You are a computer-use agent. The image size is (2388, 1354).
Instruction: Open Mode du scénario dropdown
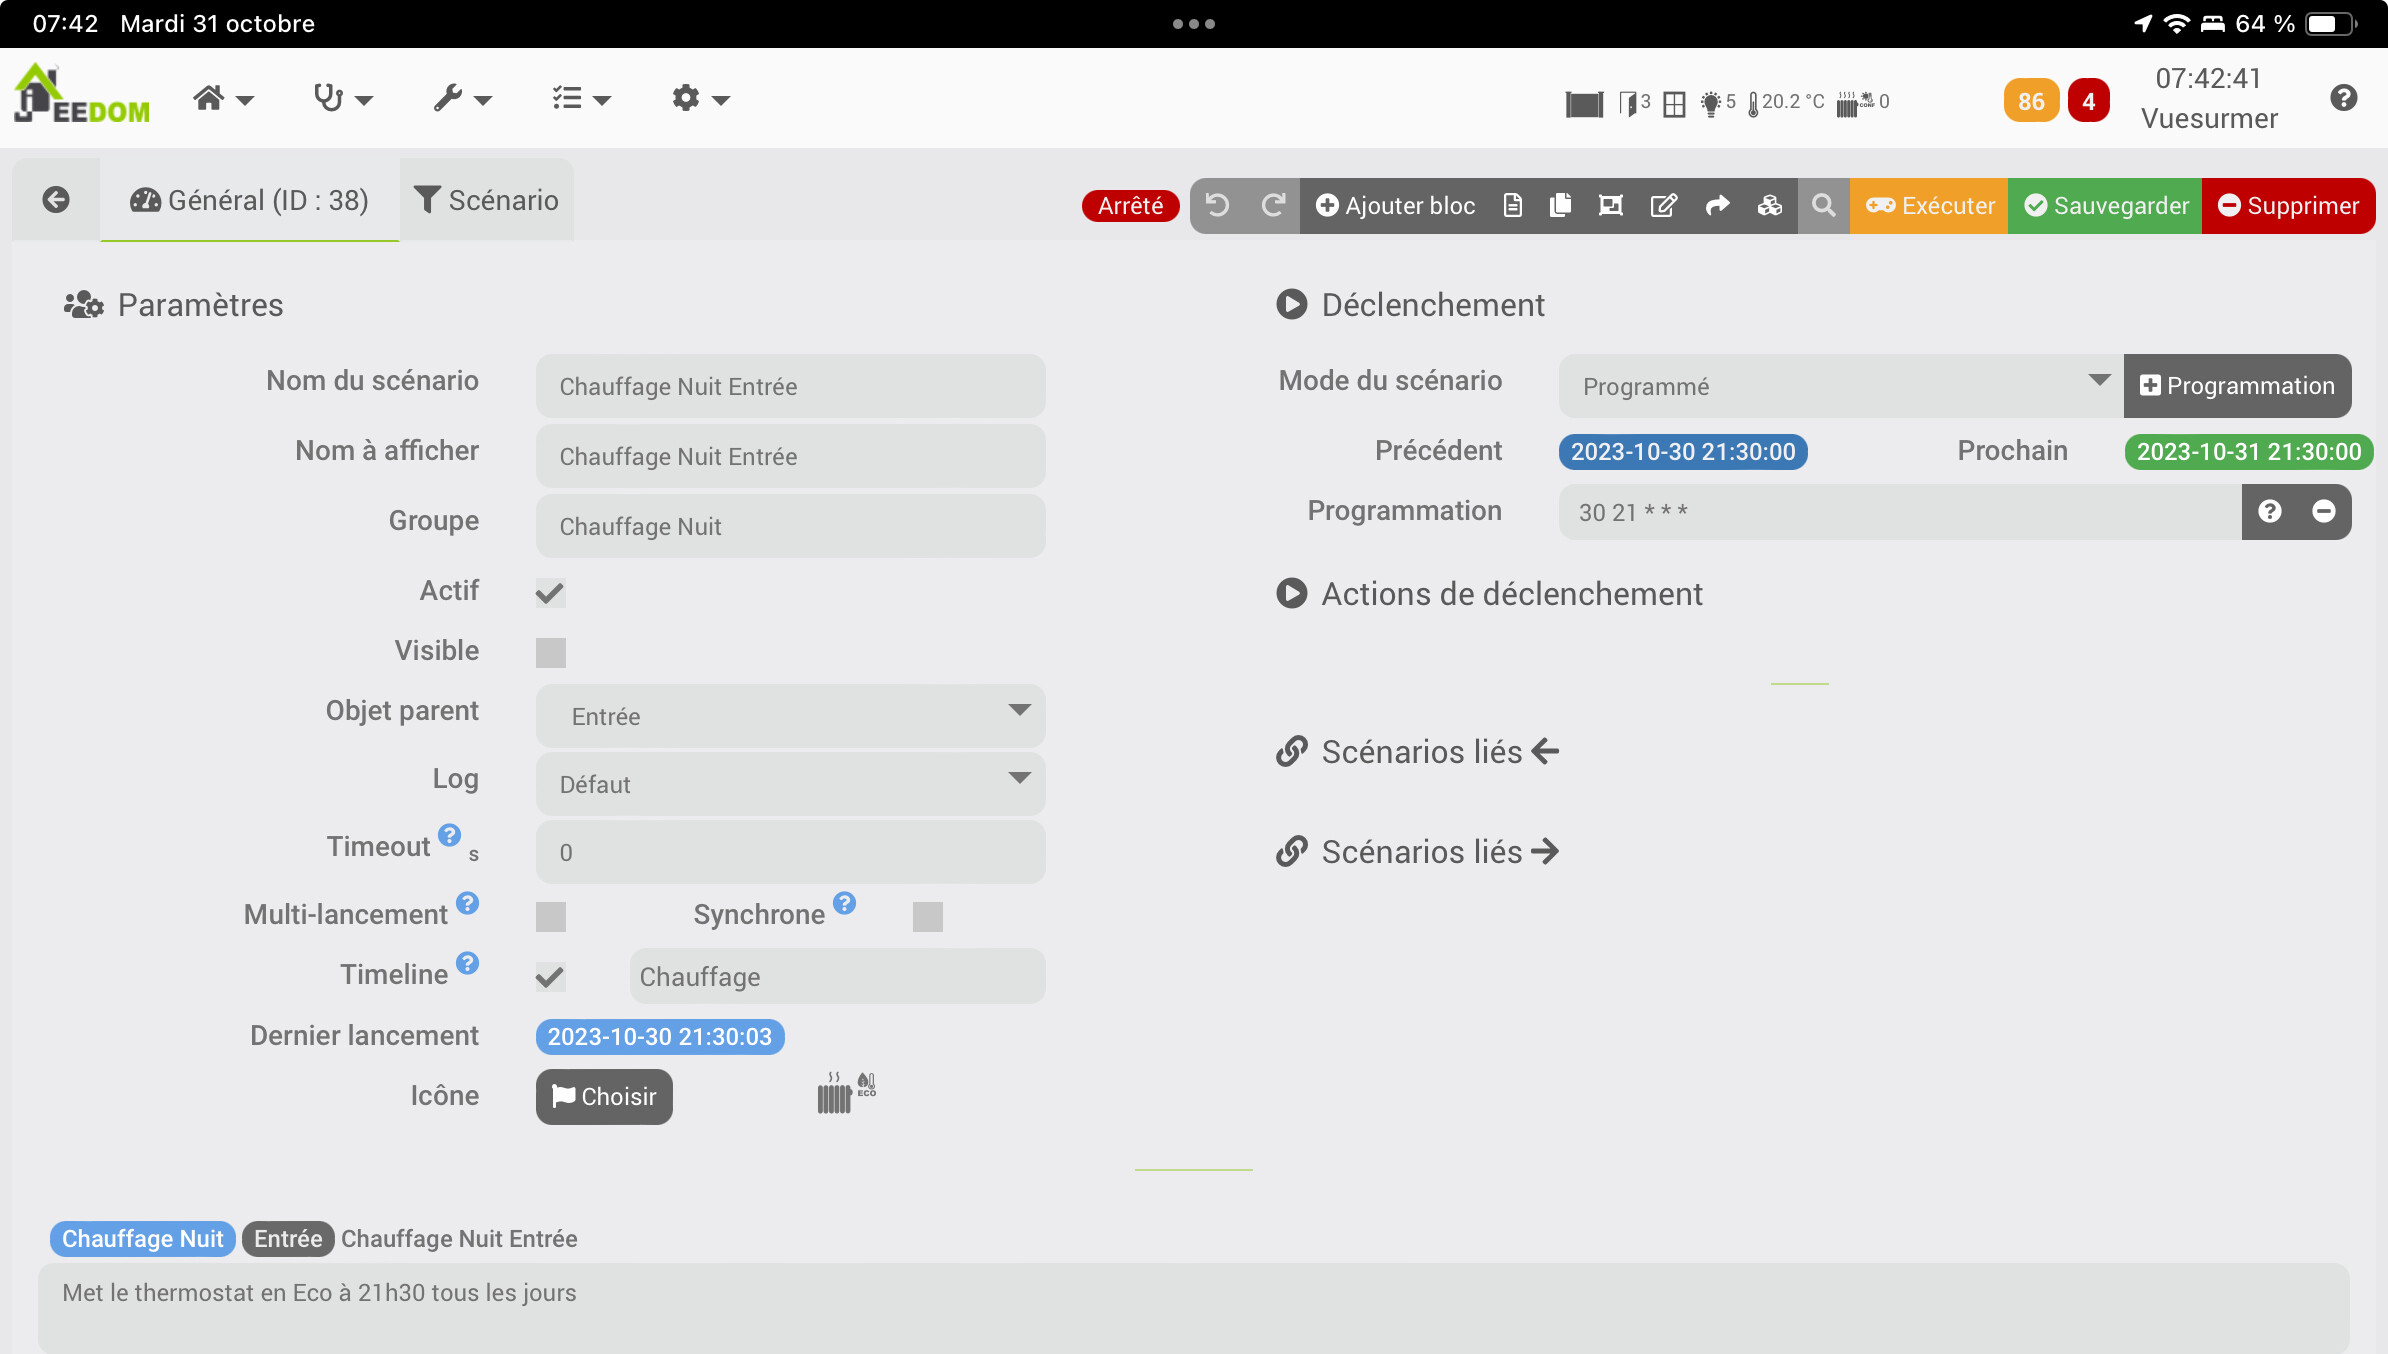pos(1840,386)
